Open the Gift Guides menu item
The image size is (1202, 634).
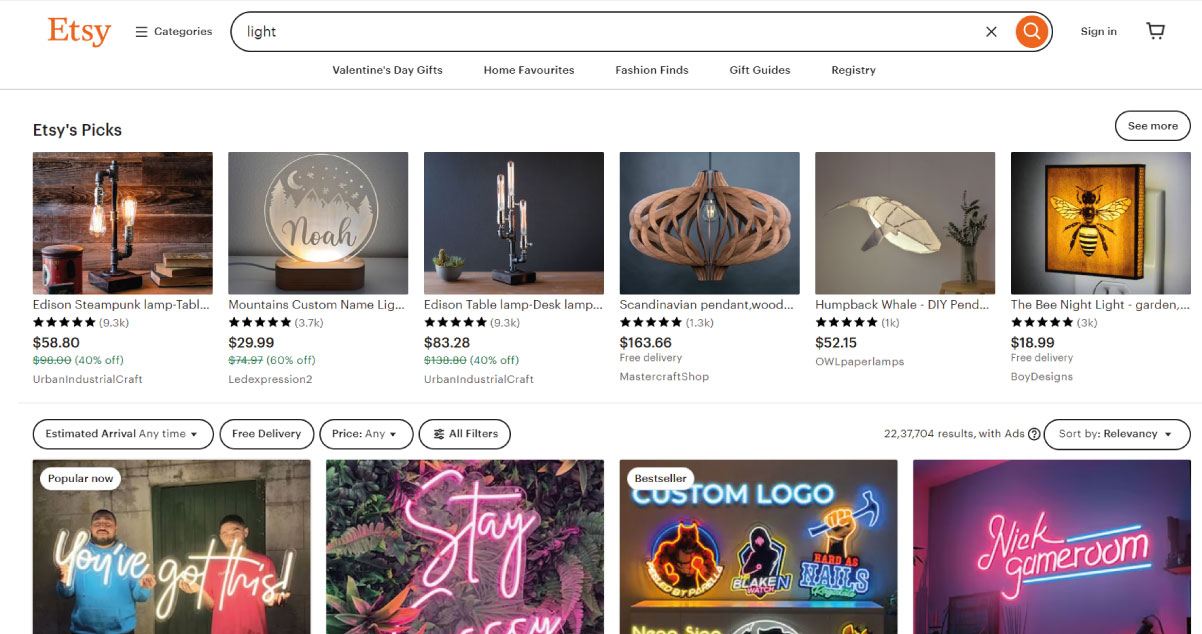[760, 70]
